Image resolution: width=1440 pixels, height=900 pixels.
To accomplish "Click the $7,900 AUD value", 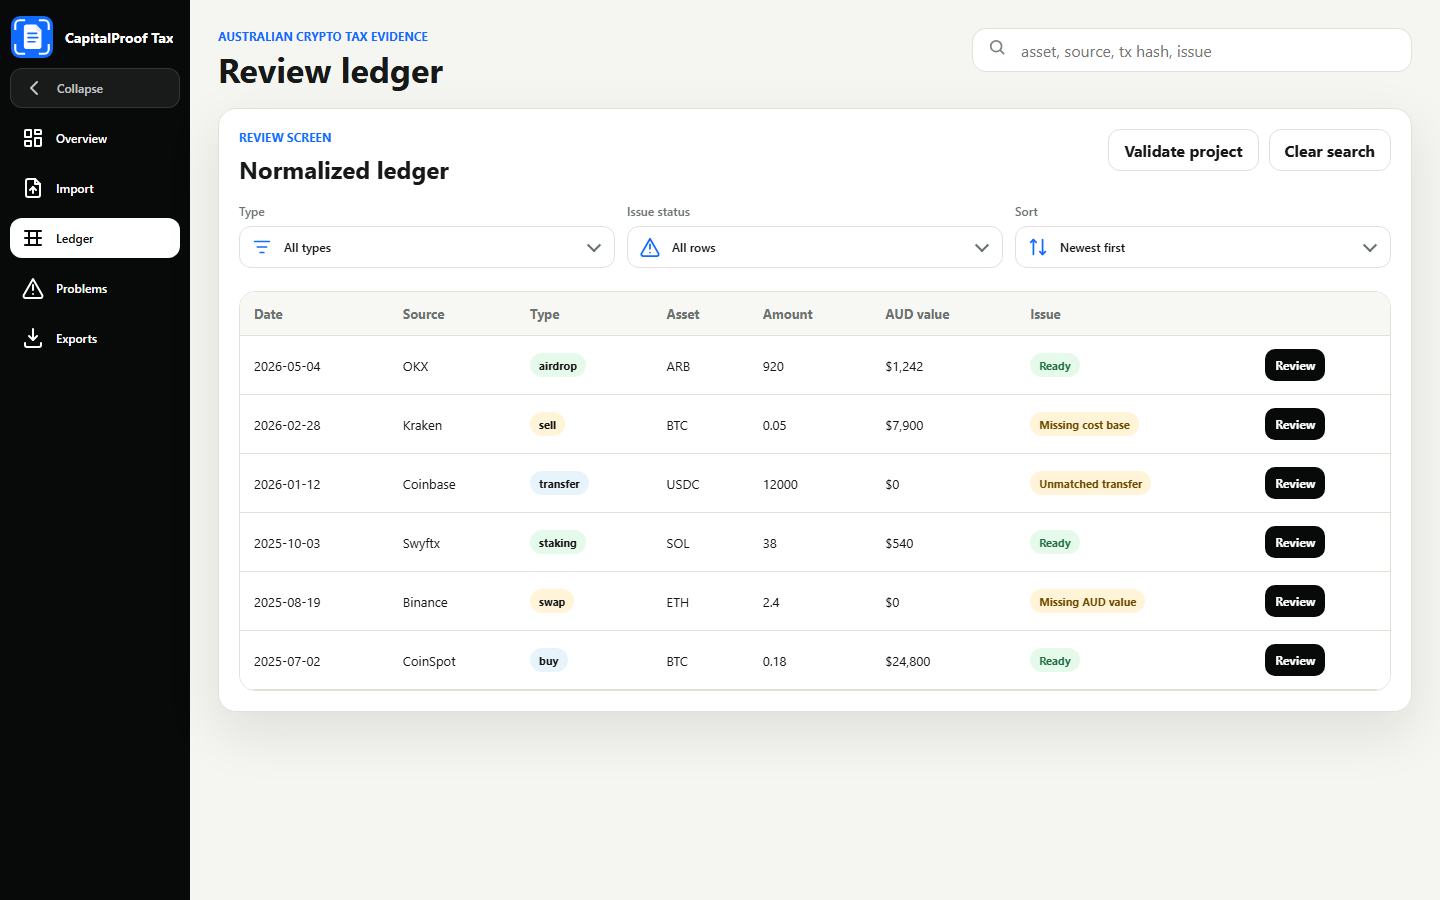I will pyautogui.click(x=904, y=425).
